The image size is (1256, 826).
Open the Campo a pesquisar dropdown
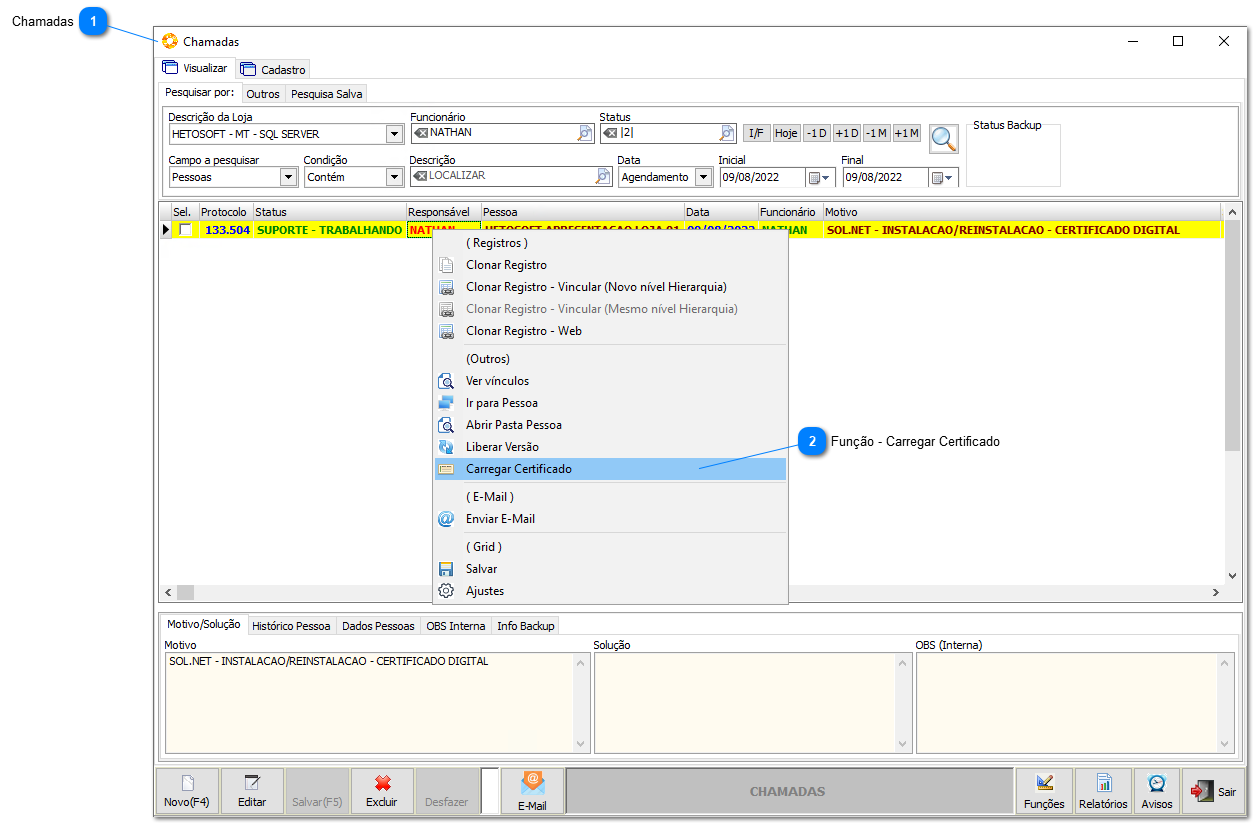(288, 177)
